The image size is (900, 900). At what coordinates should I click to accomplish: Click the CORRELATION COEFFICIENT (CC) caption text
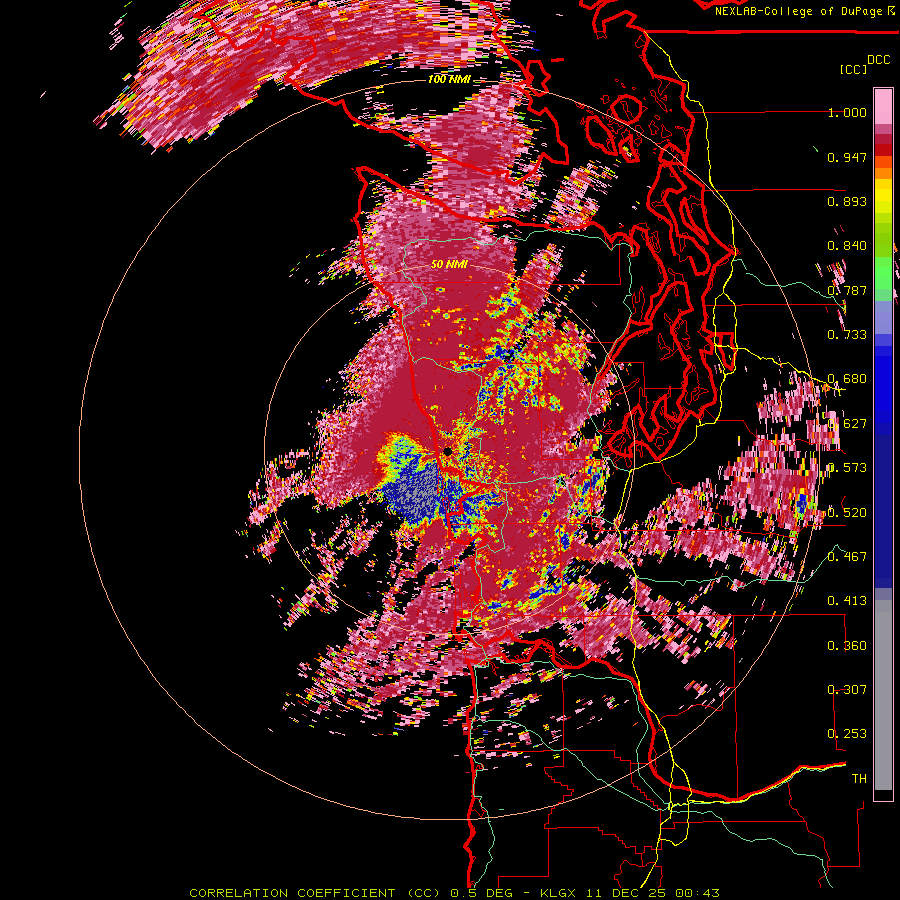point(315,893)
